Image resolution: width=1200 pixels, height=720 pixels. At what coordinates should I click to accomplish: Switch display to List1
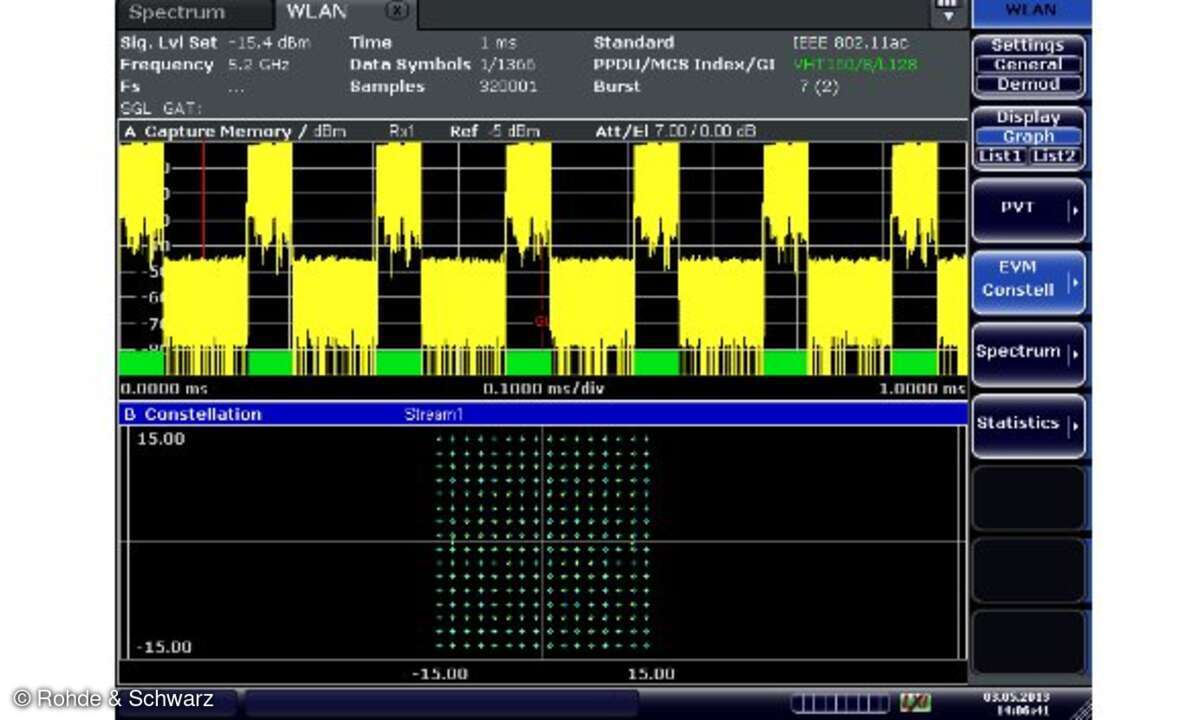tap(1002, 156)
